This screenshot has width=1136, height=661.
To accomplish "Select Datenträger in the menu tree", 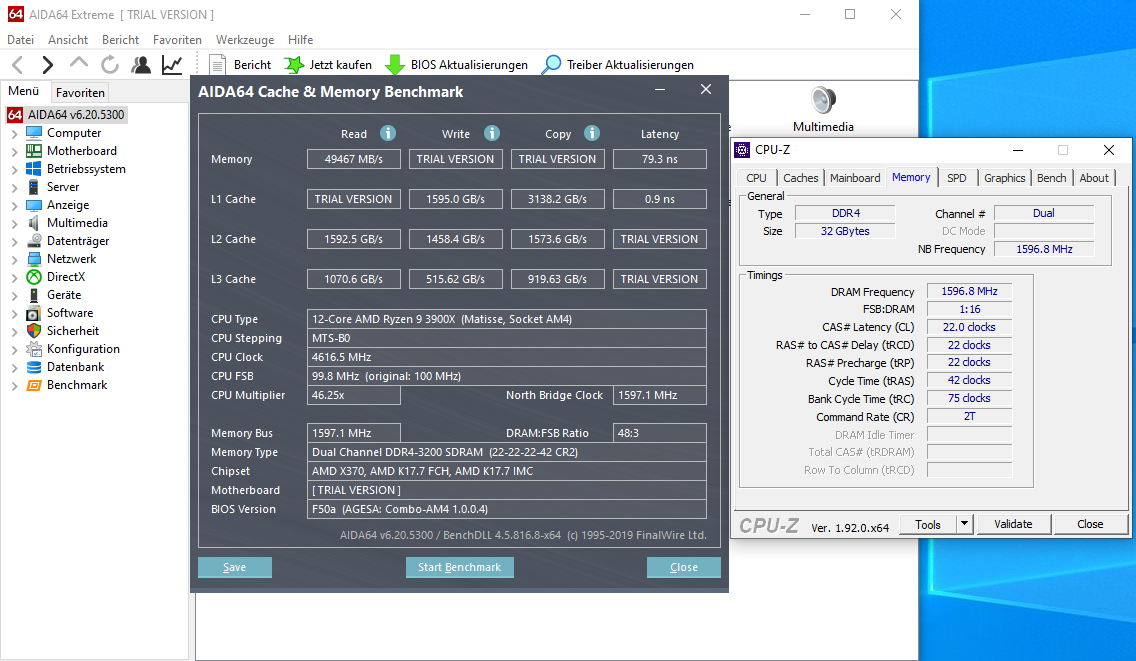I will (x=68, y=241).
